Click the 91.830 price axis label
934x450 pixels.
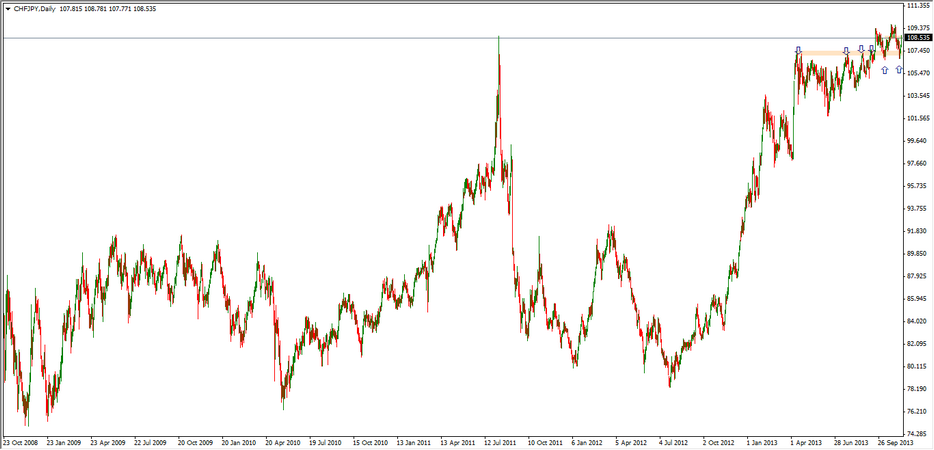pos(918,231)
